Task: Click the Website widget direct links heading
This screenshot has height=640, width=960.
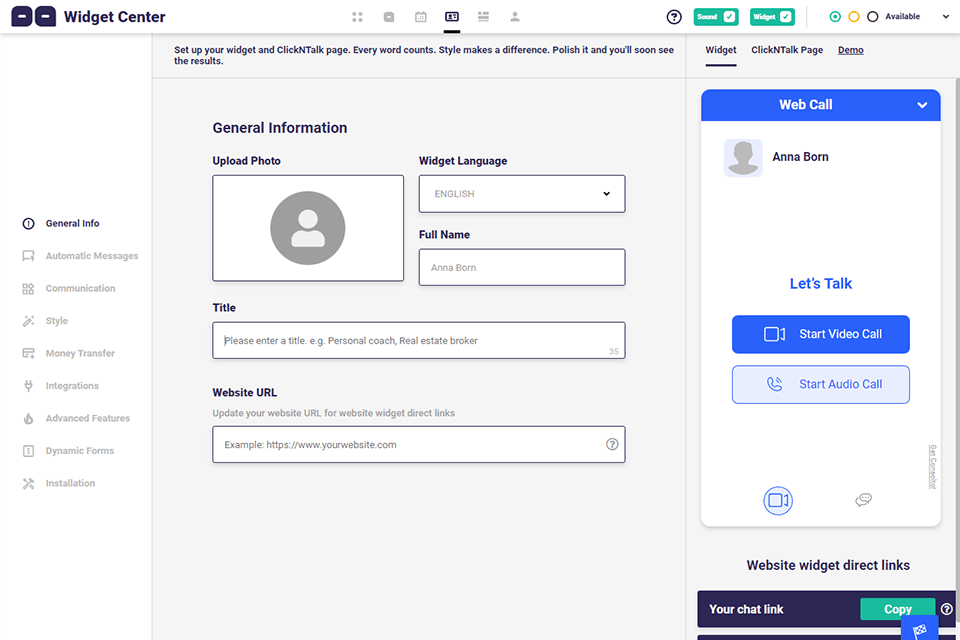Action: coord(828,565)
